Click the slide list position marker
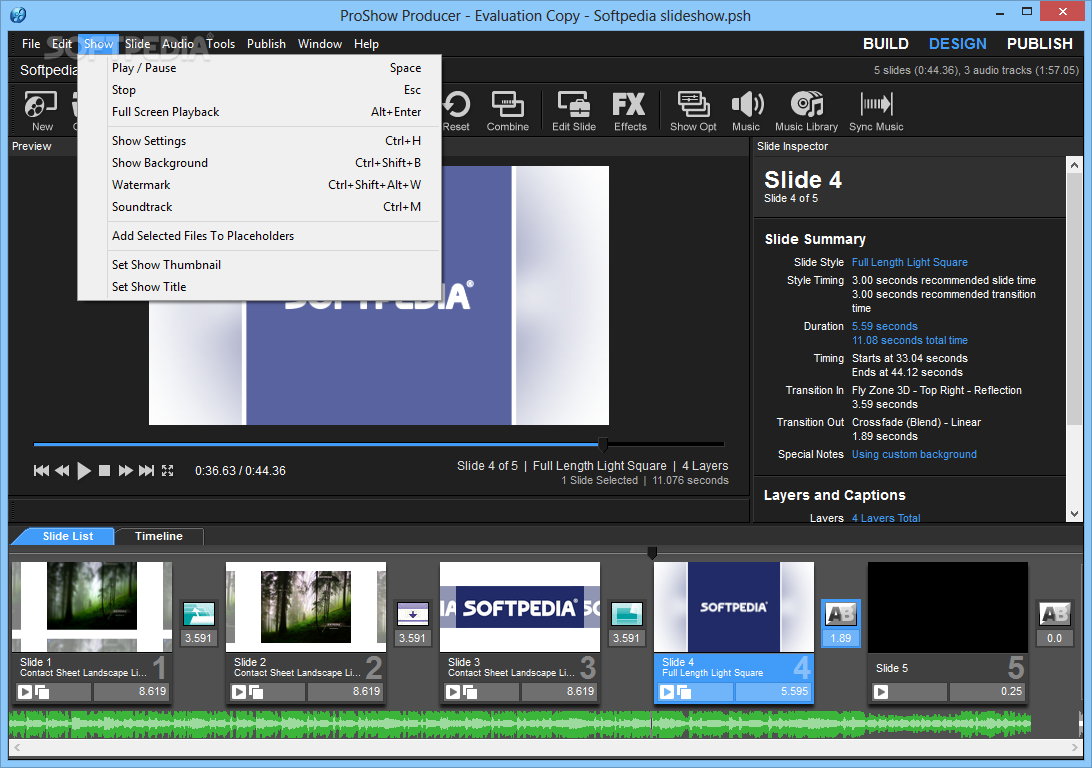This screenshot has width=1092, height=768. (x=652, y=553)
